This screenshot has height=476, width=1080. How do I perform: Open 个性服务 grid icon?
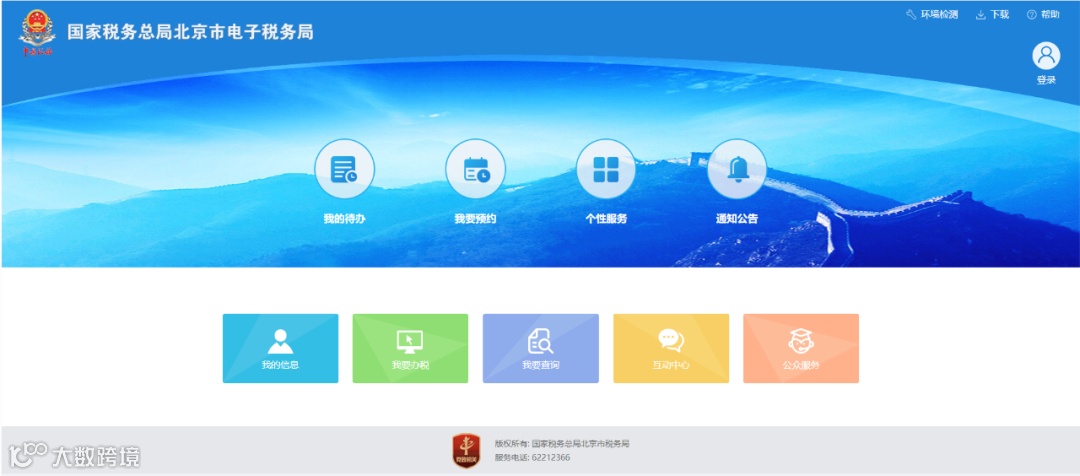click(x=606, y=169)
